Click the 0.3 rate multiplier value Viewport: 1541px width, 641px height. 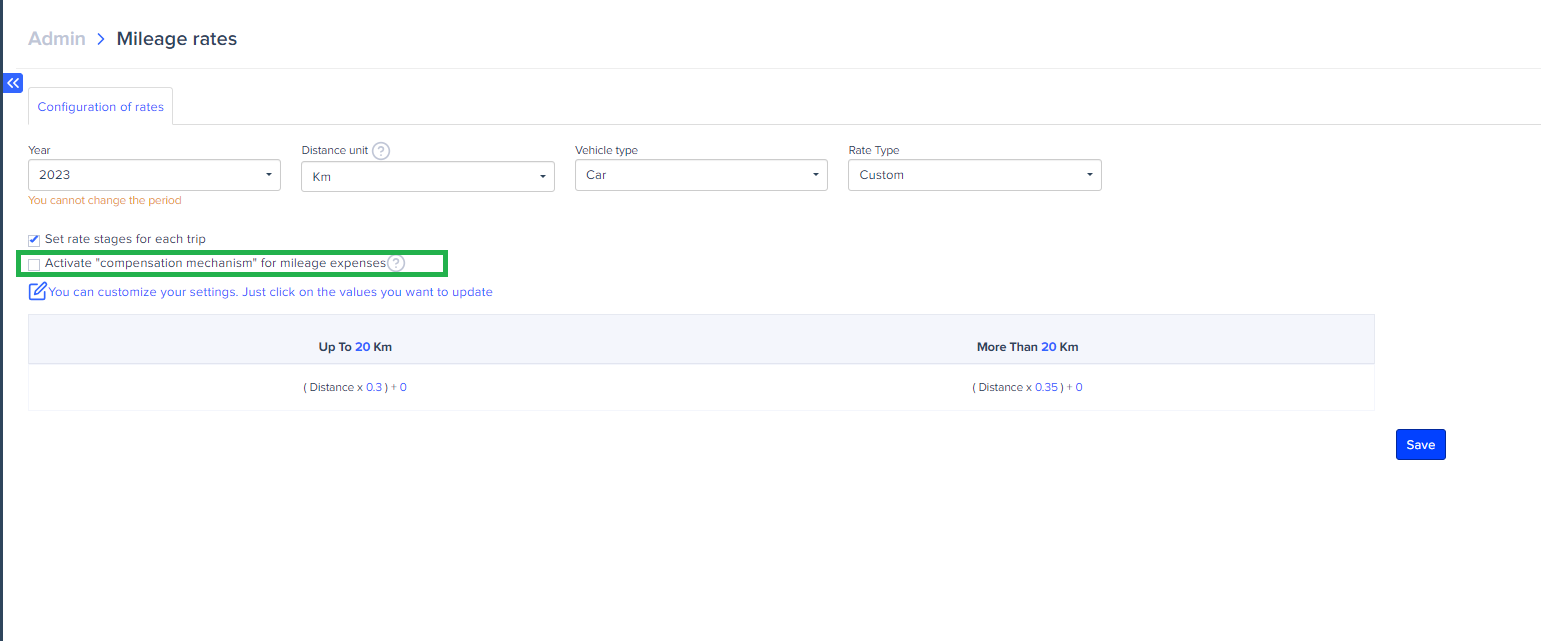tap(374, 387)
